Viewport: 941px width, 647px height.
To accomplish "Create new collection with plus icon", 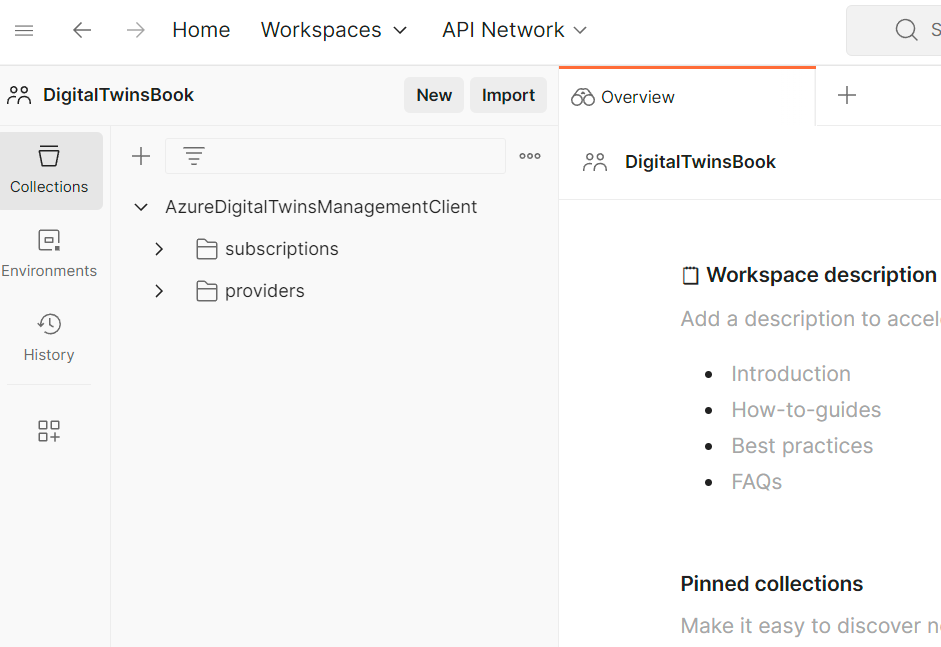I will tap(141, 156).
